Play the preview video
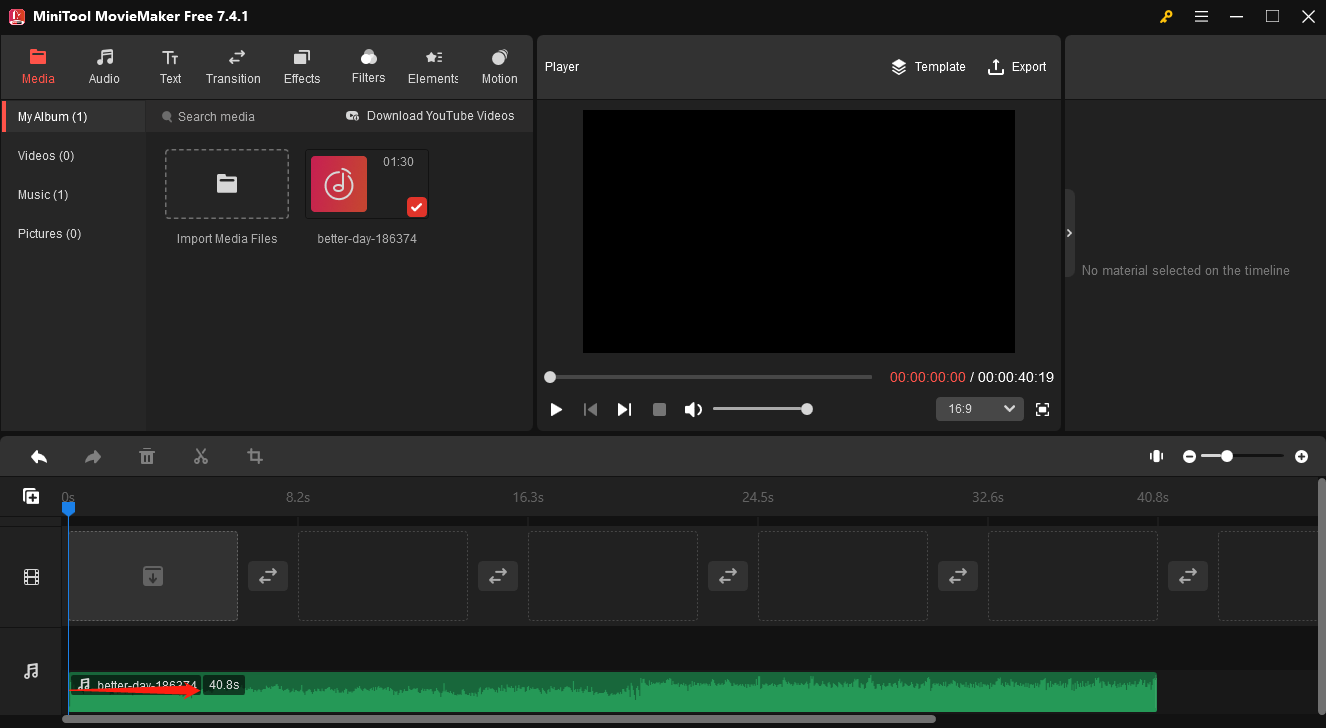 coord(557,409)
